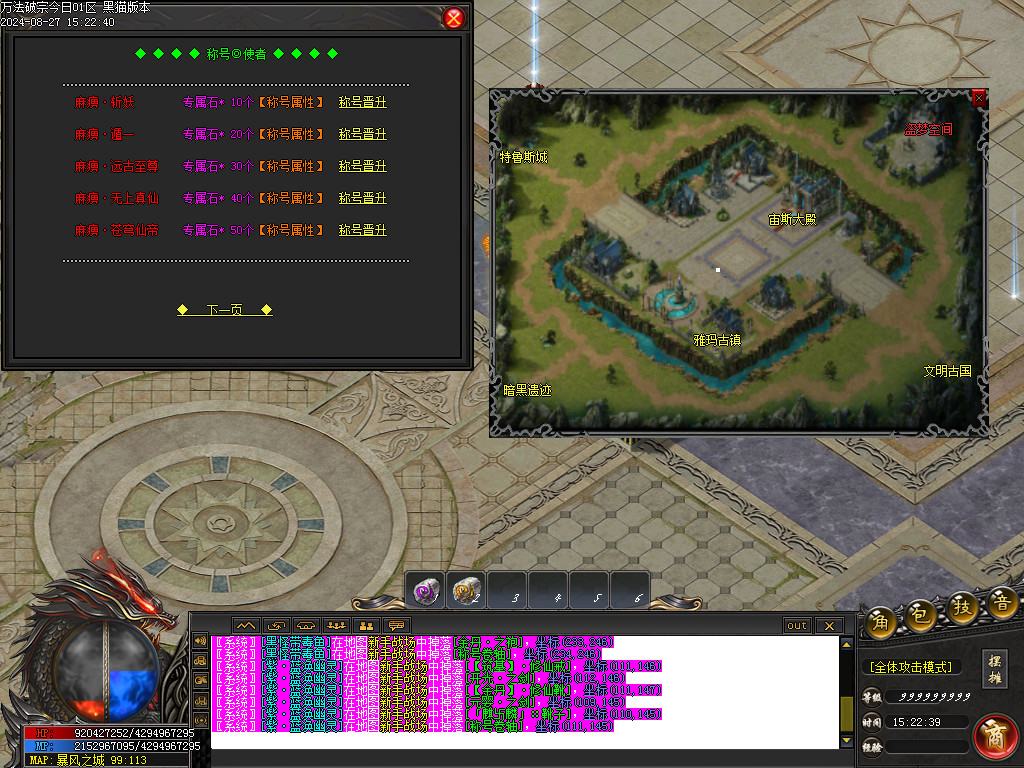
Task: Open the three-person group chat toolbar icon
Action: [x=336, y=626]
